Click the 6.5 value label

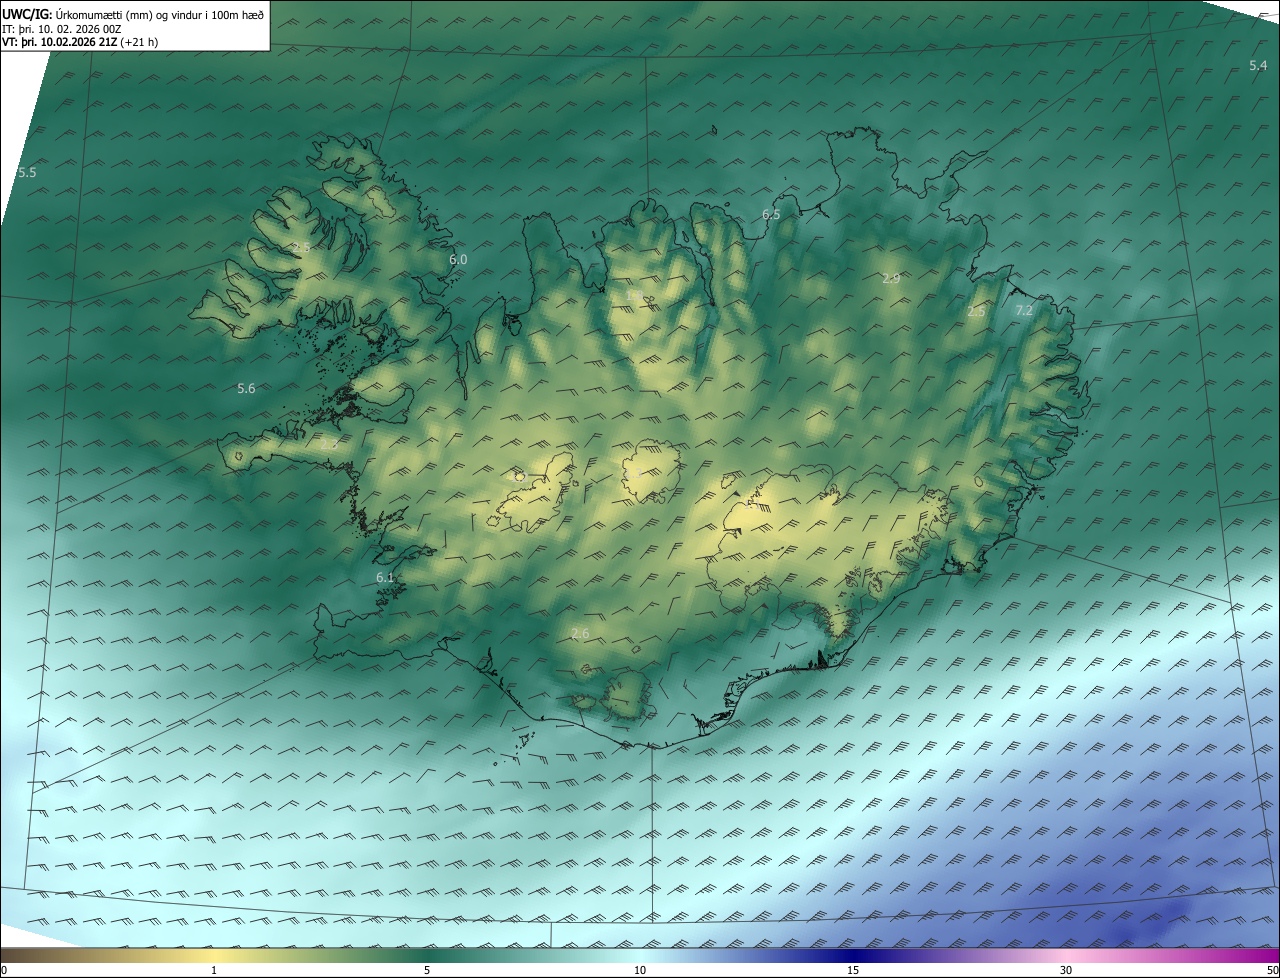[x=771, y=214]
